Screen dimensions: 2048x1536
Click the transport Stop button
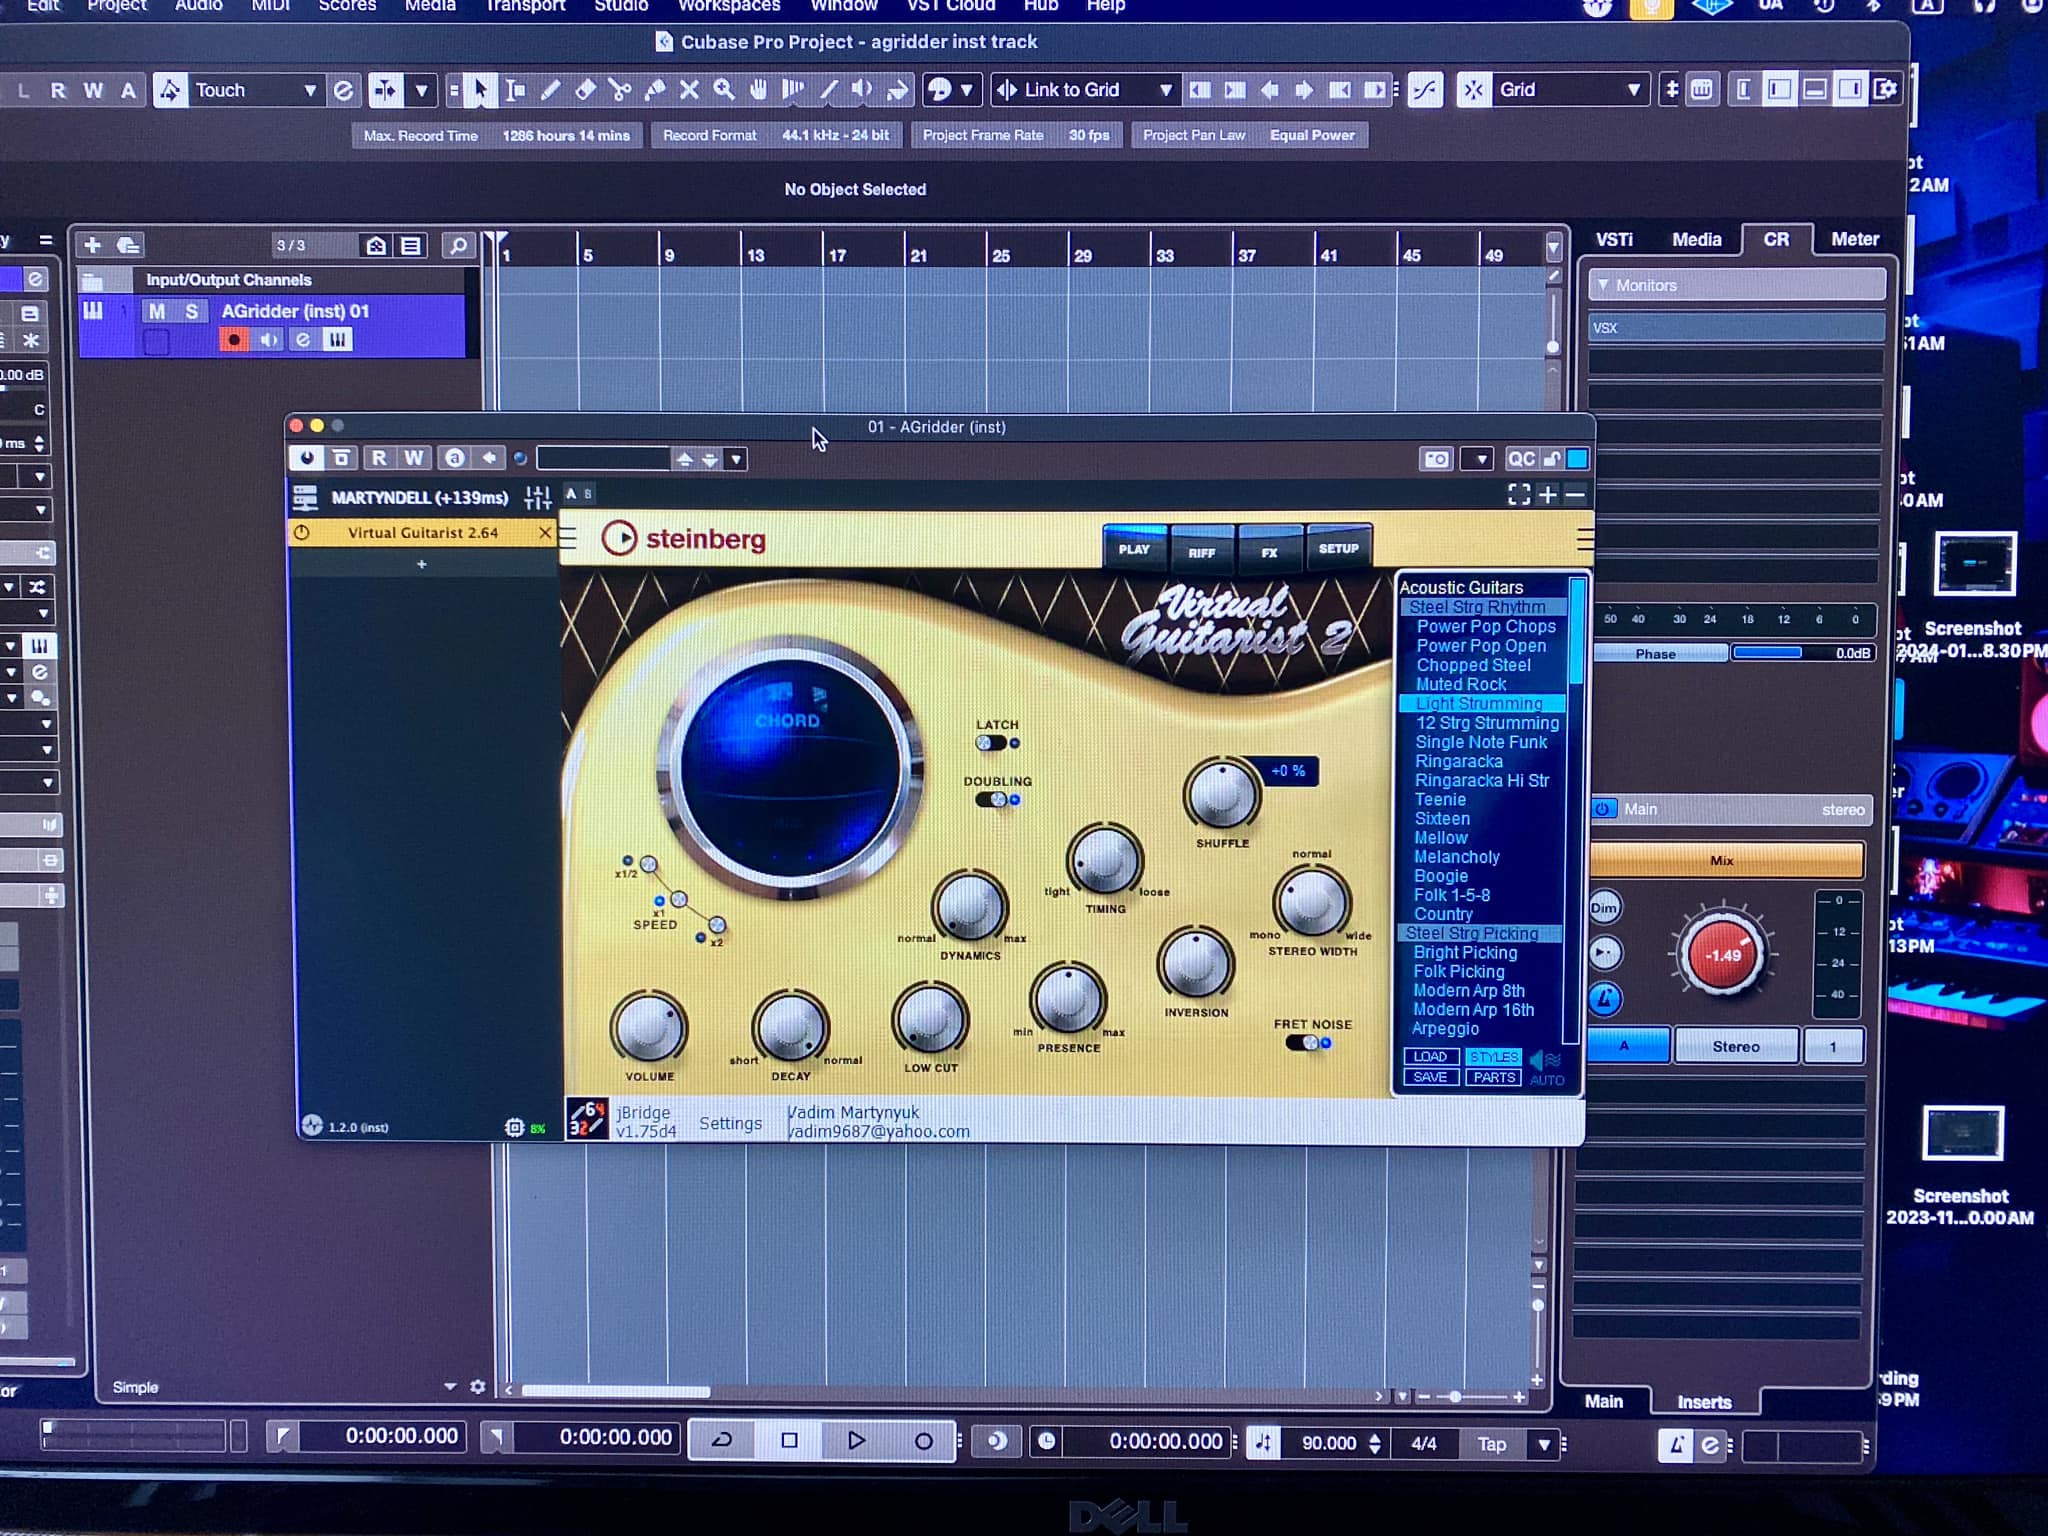point(789,1441)
